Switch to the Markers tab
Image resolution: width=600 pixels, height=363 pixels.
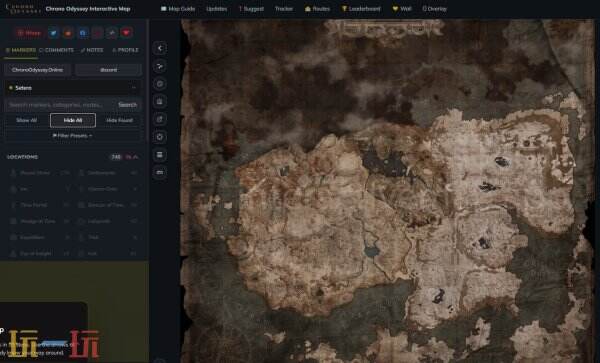pyautogui.click(x=21, y=50)
